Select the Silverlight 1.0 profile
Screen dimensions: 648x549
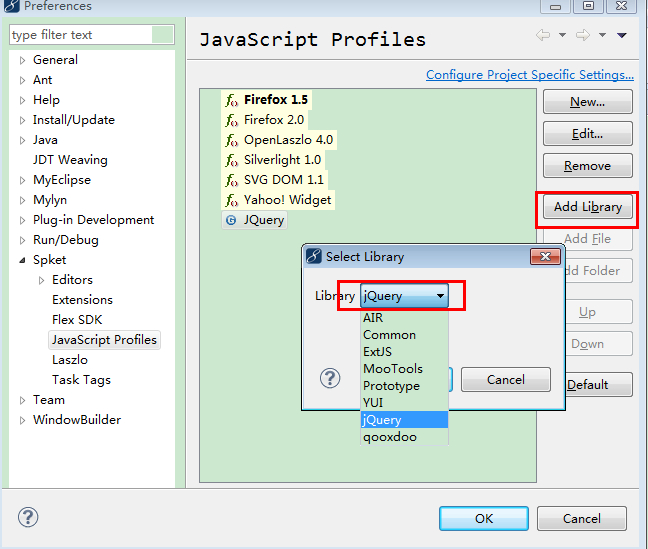pos(273,160)
